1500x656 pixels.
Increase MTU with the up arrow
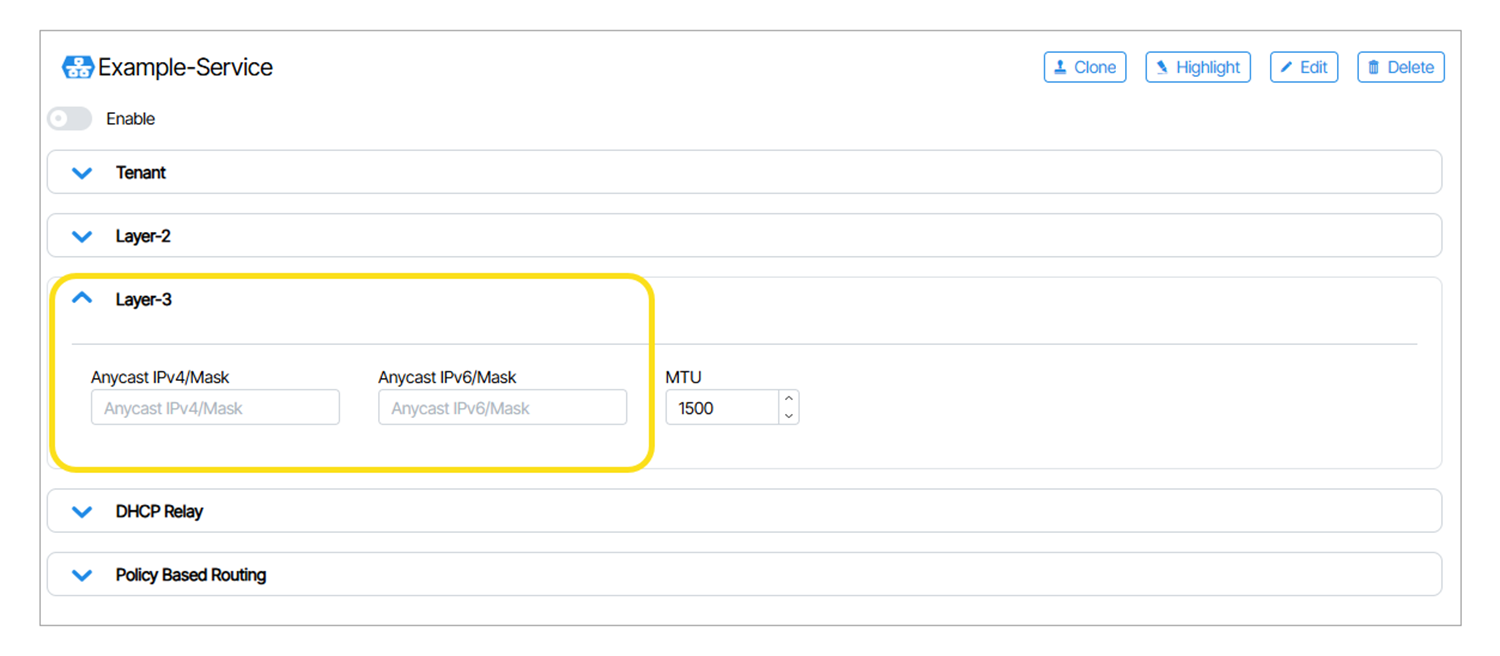pyautogui.click(x=789, y=400)
